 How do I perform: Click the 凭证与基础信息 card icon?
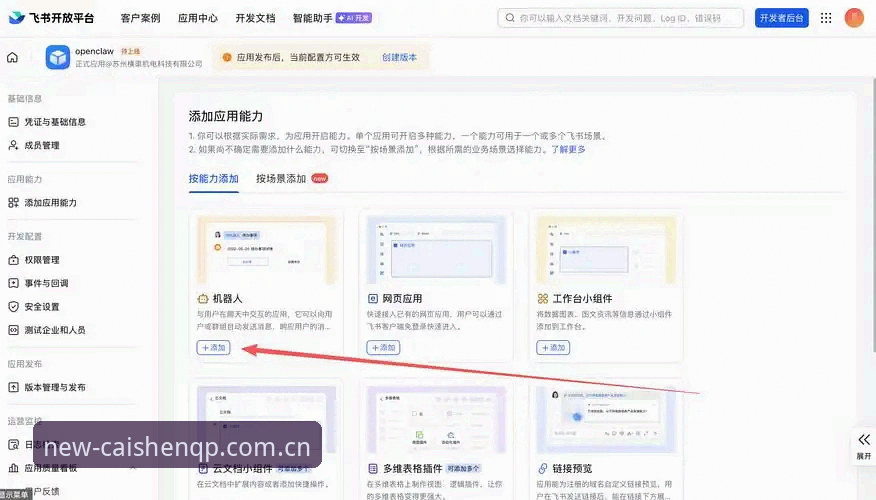pyautogui.click(x=13, y=122)
